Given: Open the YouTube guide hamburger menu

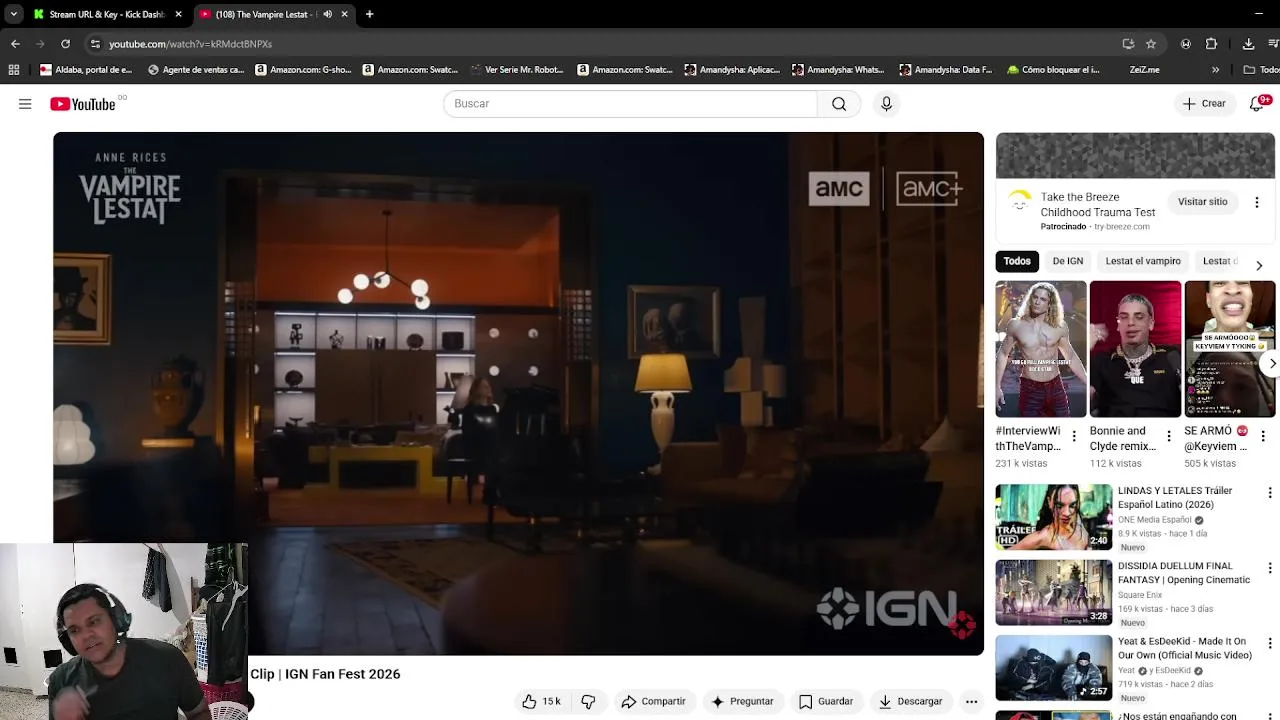Looking at the screenshot, I should [x=25, y=104].
